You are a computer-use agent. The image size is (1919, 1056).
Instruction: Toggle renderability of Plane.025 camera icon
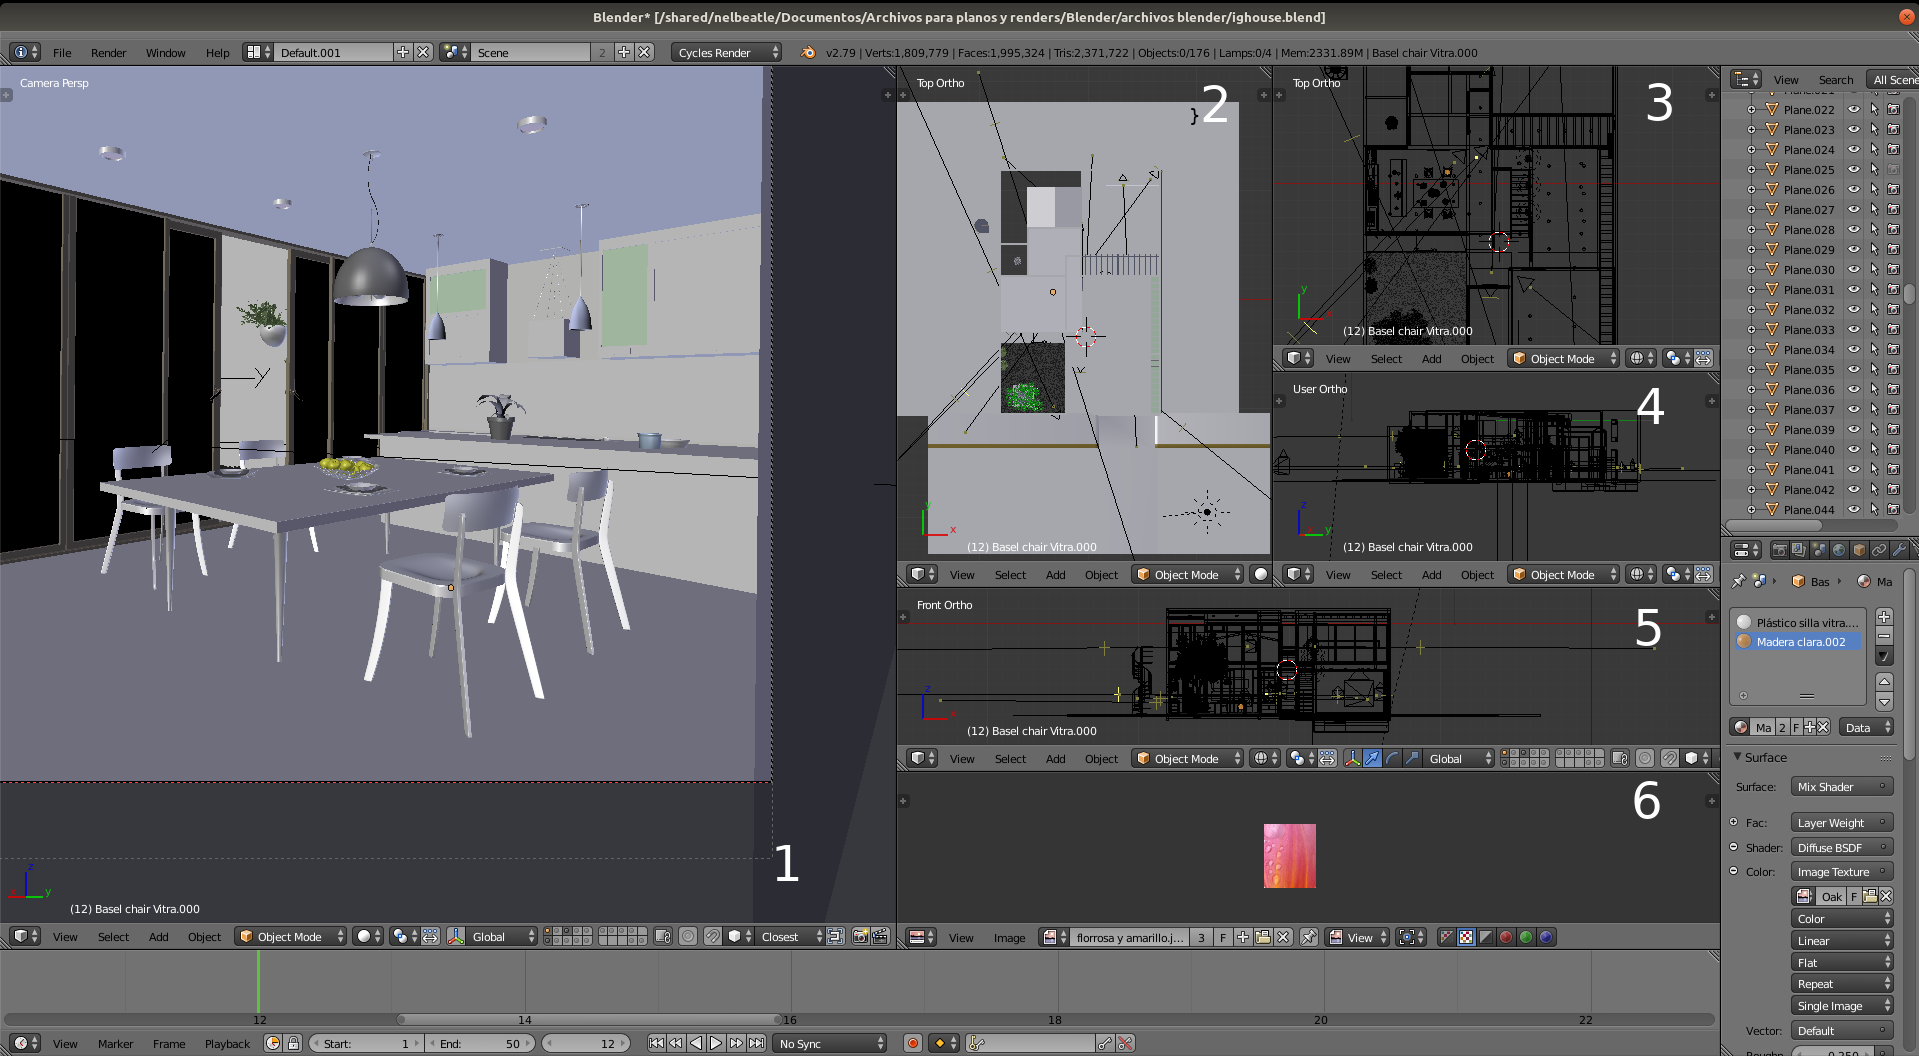point(1893,170)
